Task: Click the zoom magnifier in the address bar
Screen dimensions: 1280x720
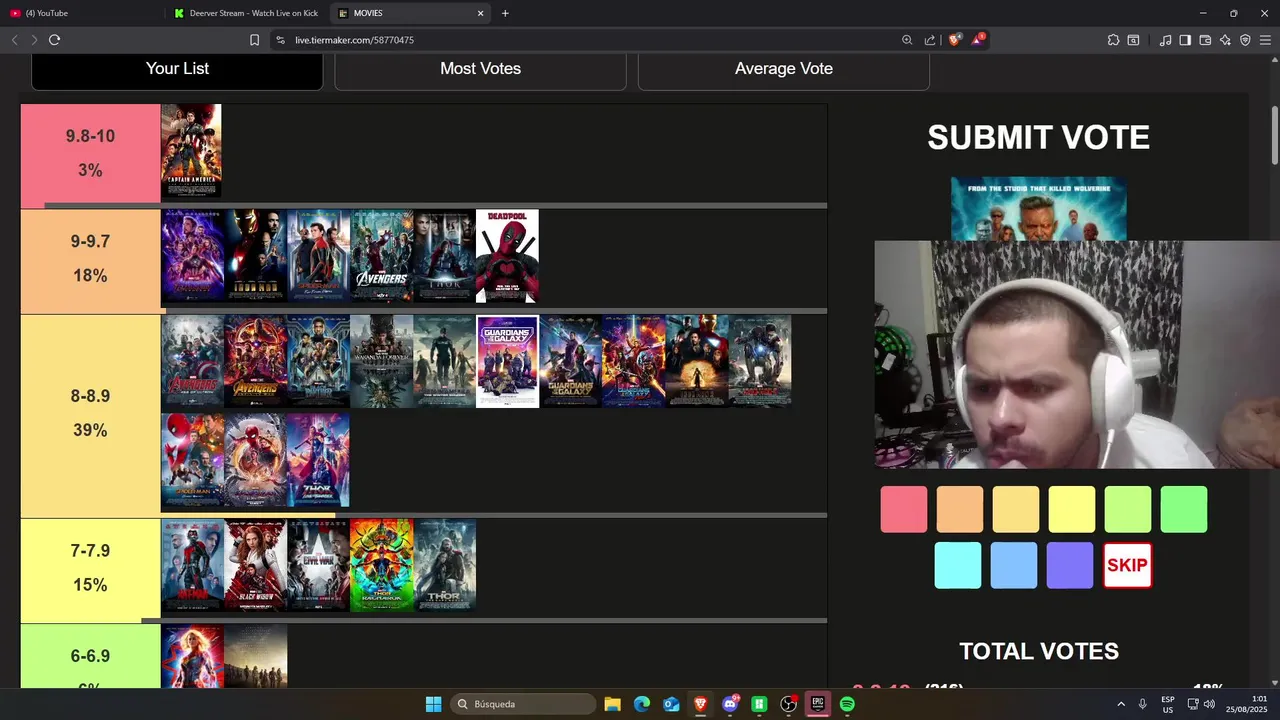Action: [907, 40]
